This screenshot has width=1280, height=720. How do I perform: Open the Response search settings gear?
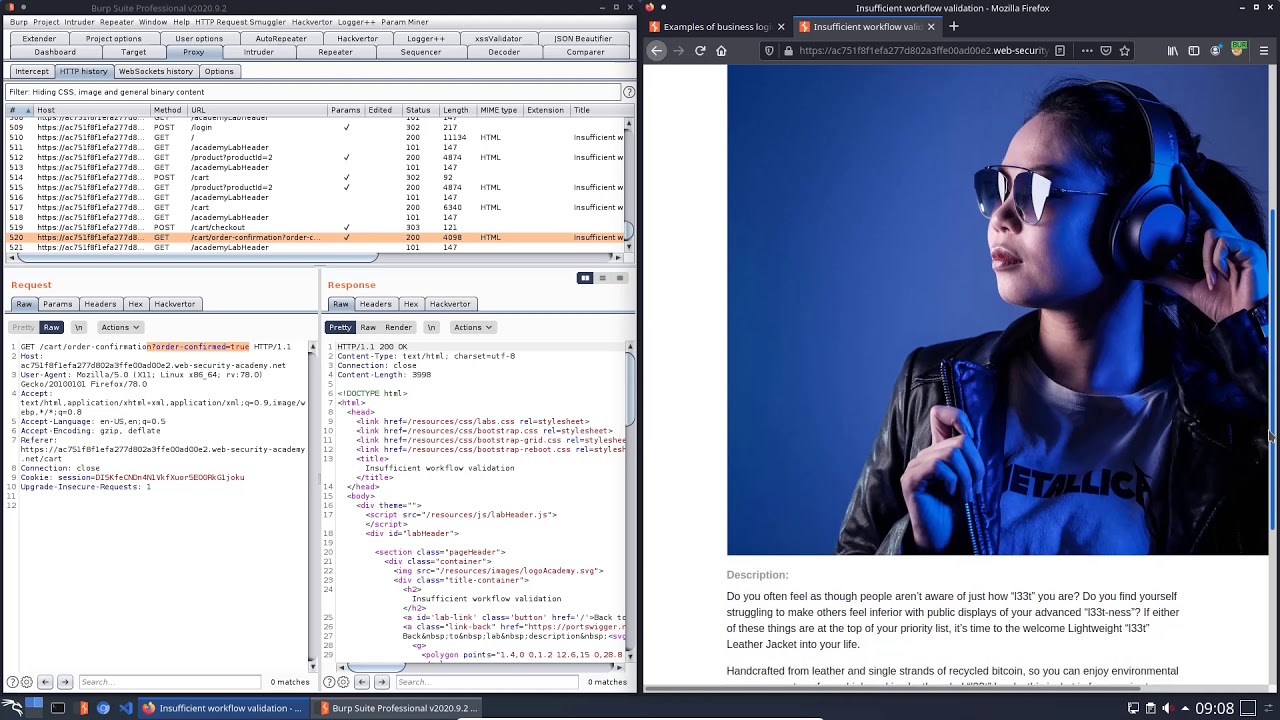pyautogui.click(x=343, y=682)
